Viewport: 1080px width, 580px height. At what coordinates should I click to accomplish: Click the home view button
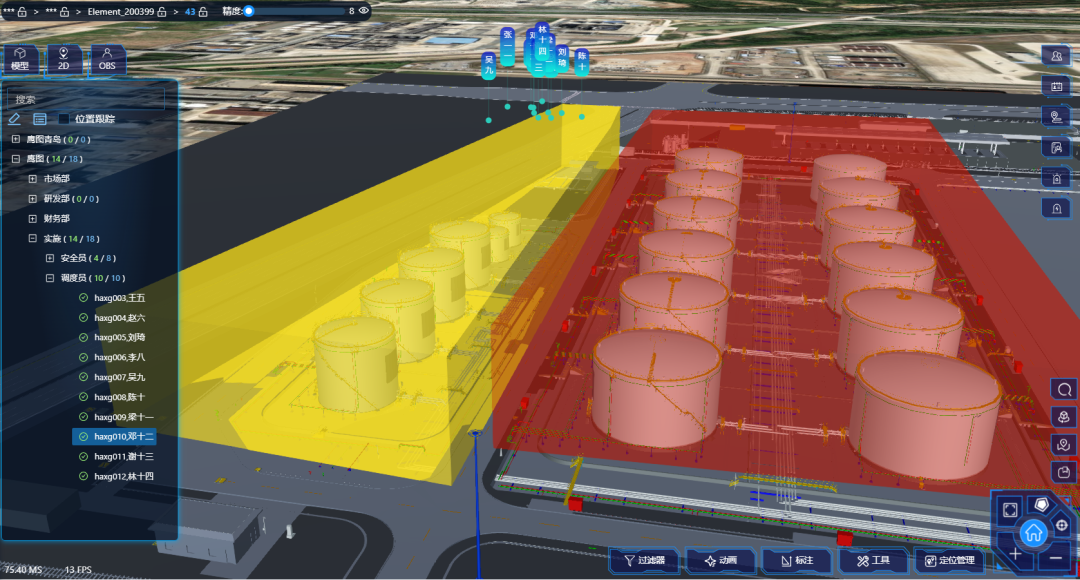[1035, 531]
